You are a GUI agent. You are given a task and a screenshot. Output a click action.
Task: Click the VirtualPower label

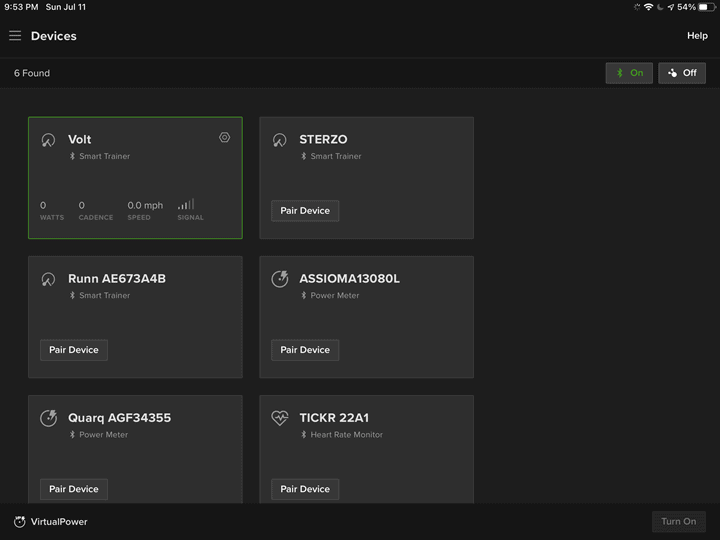coord(59,522)
